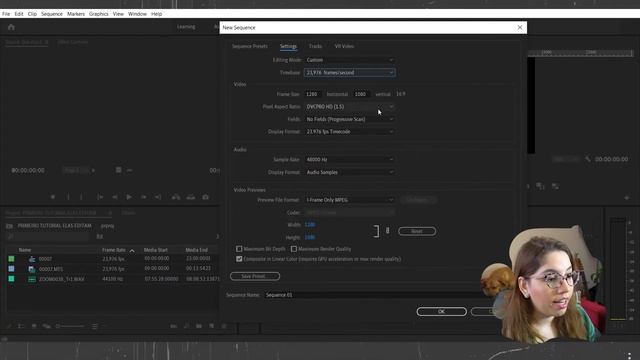Viewport: 640px width, 360px height.
Task: Uncheck Composite in Linear Color
Action: click(x=239, y=259)
